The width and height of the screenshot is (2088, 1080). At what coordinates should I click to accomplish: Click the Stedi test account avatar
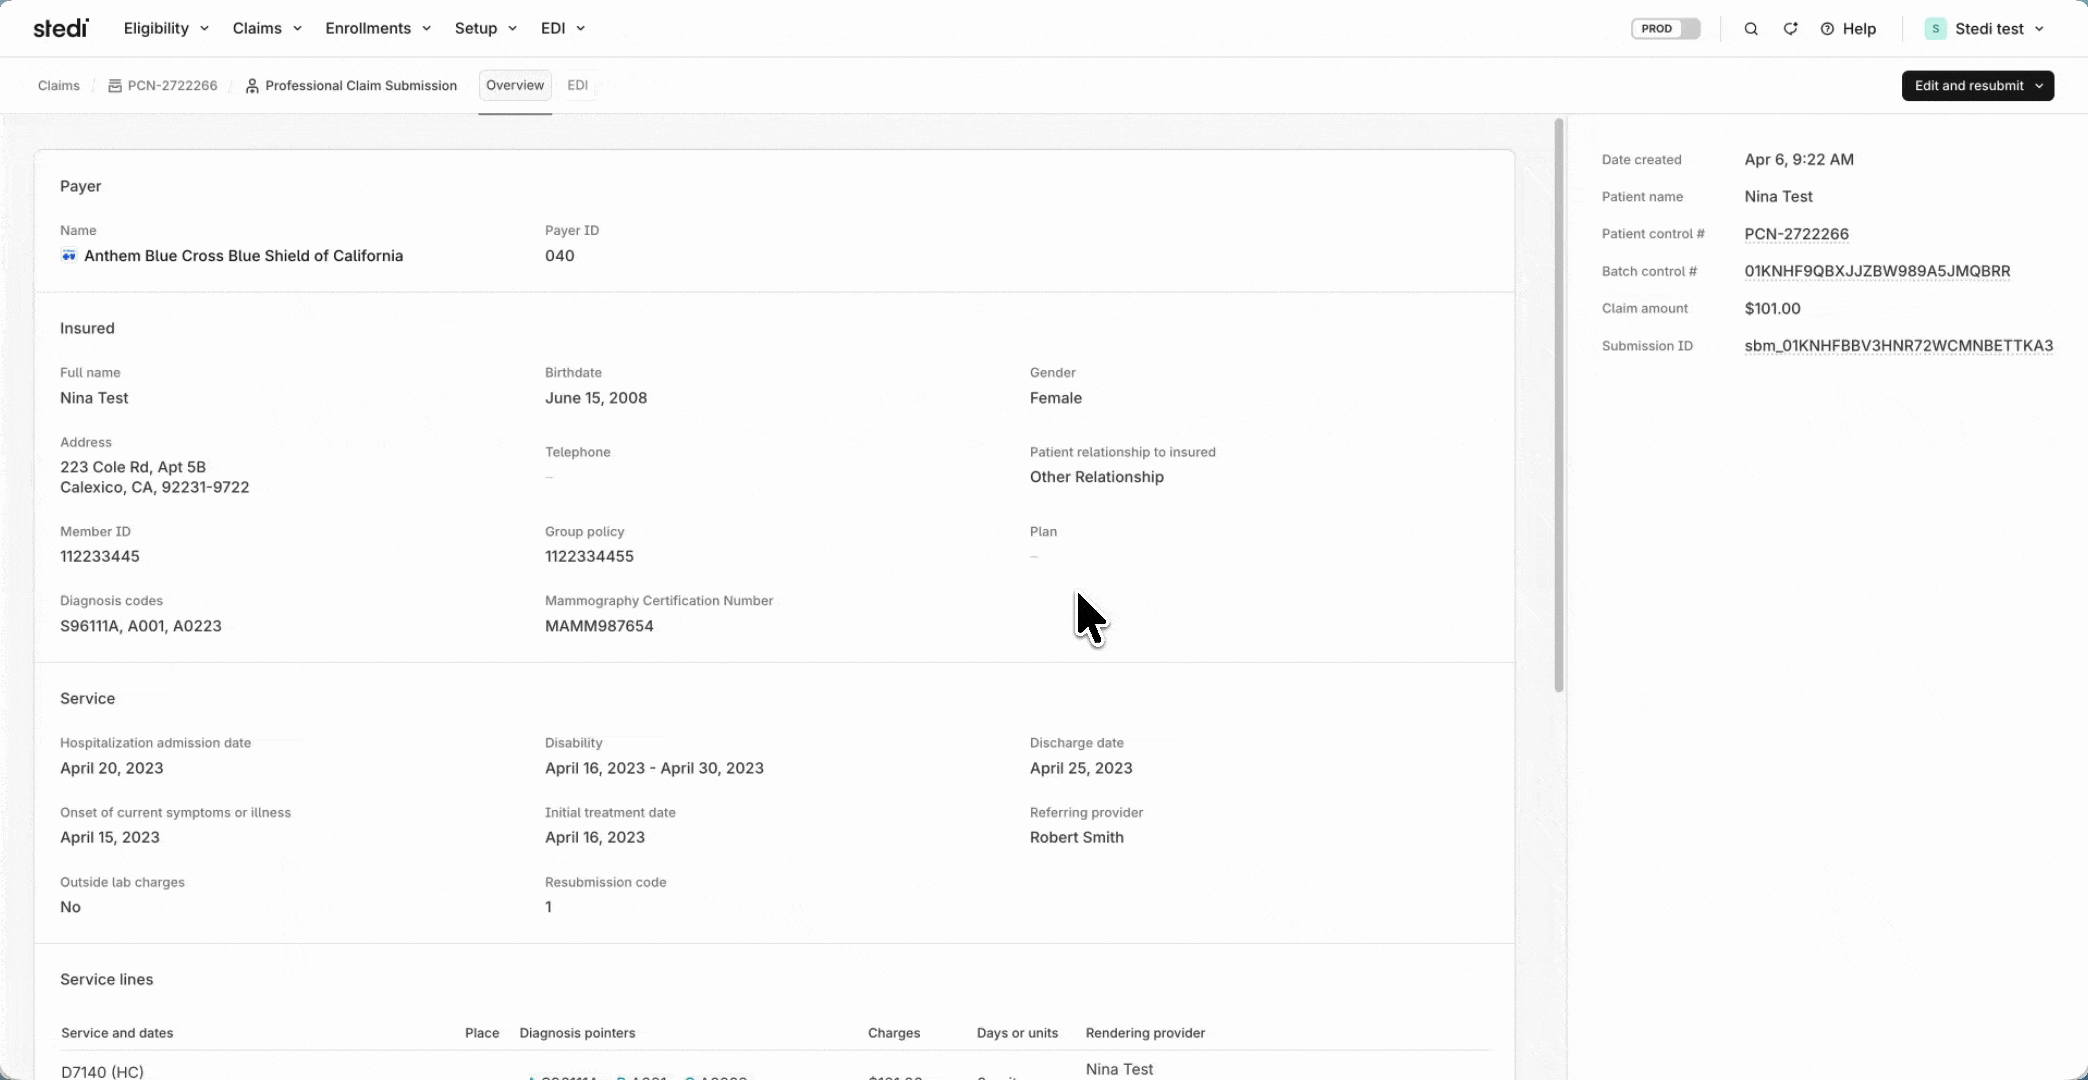(1935, 29)
